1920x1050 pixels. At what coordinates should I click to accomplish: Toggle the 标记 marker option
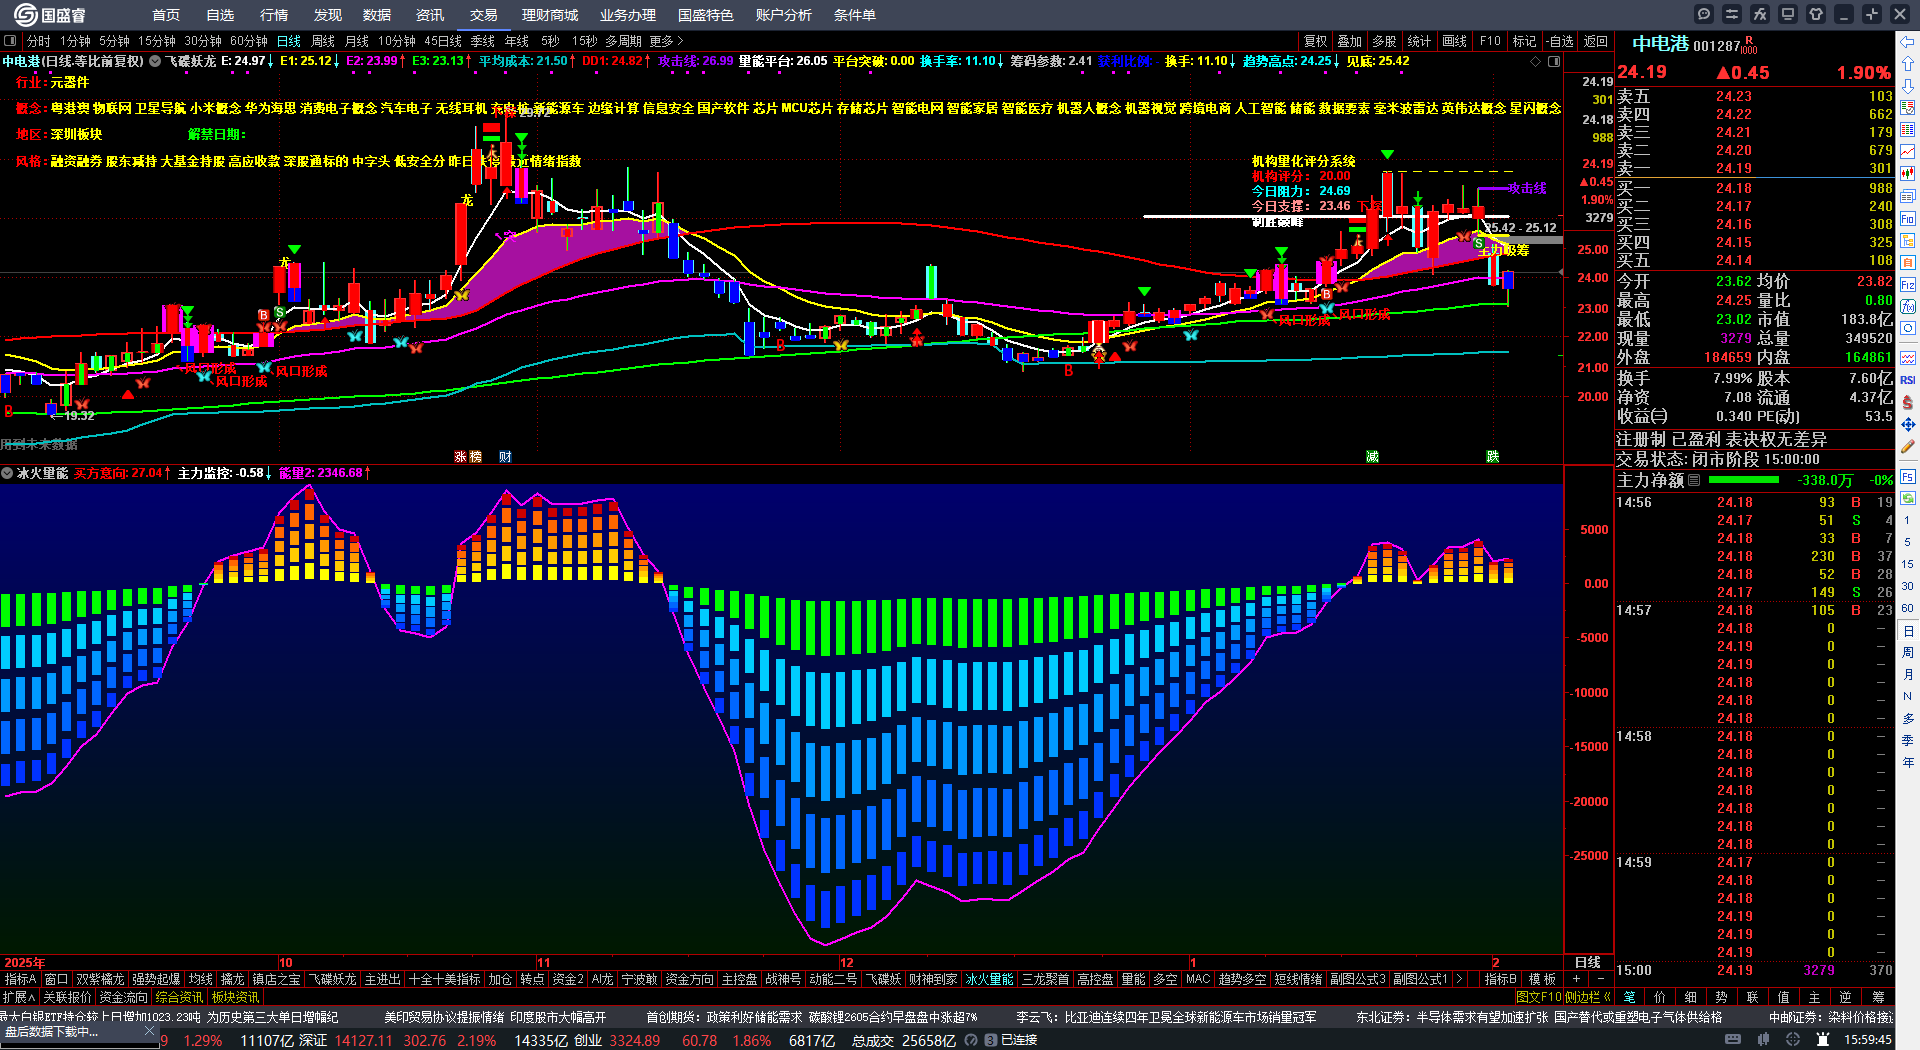1524,41
